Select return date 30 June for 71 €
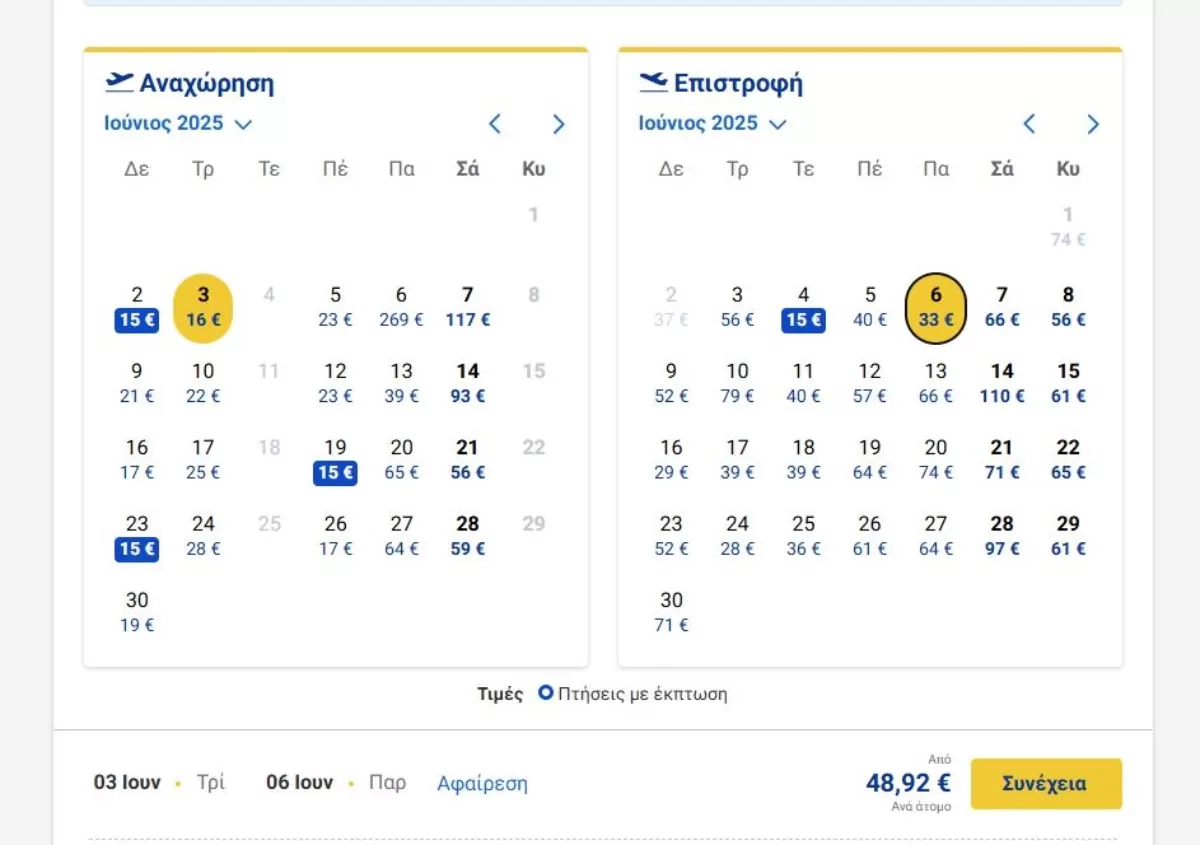This screenshot has height=845, width=1200. tap(671, 612)
